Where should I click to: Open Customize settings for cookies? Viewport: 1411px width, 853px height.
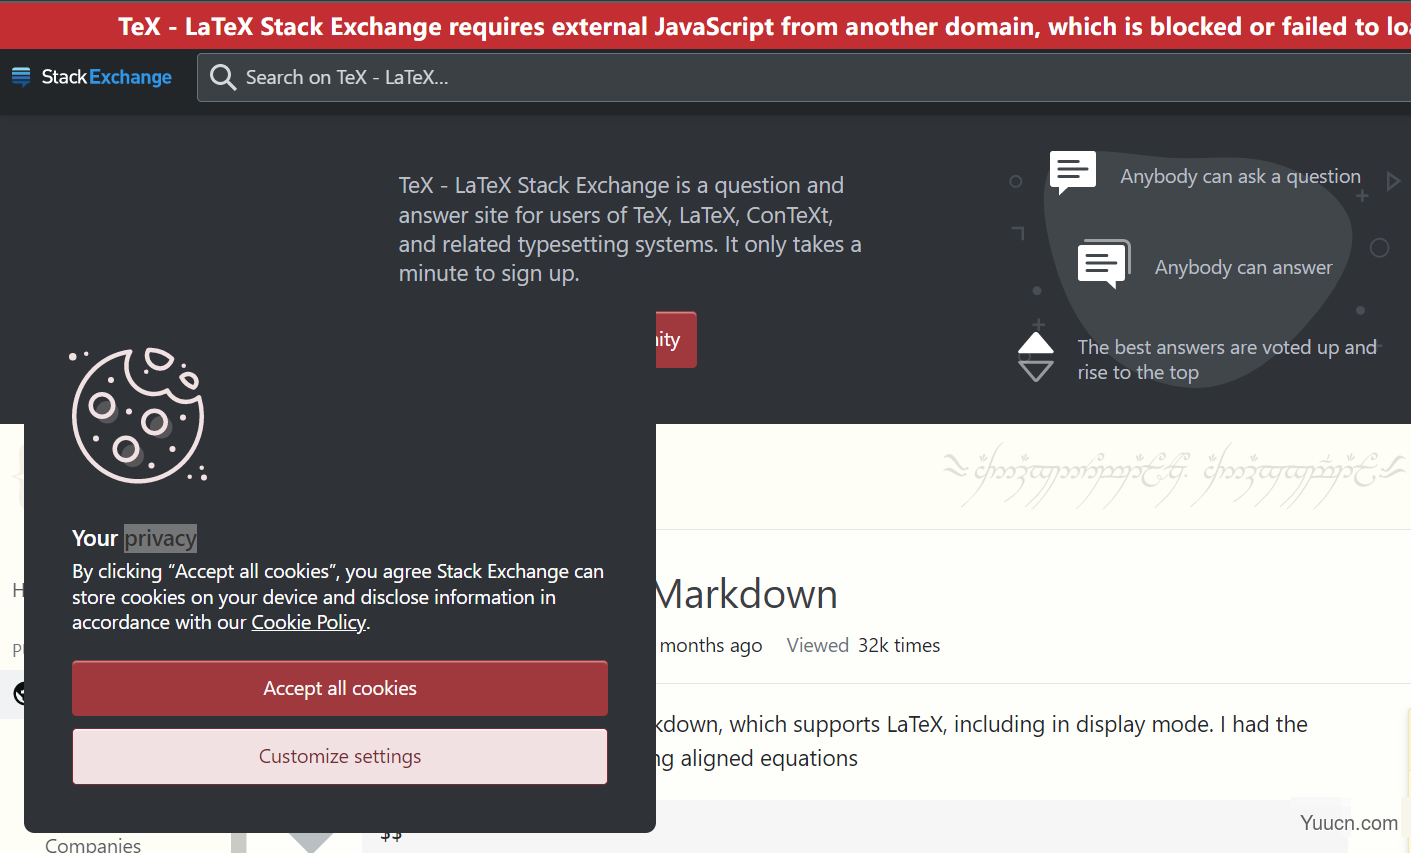[340, 756]
